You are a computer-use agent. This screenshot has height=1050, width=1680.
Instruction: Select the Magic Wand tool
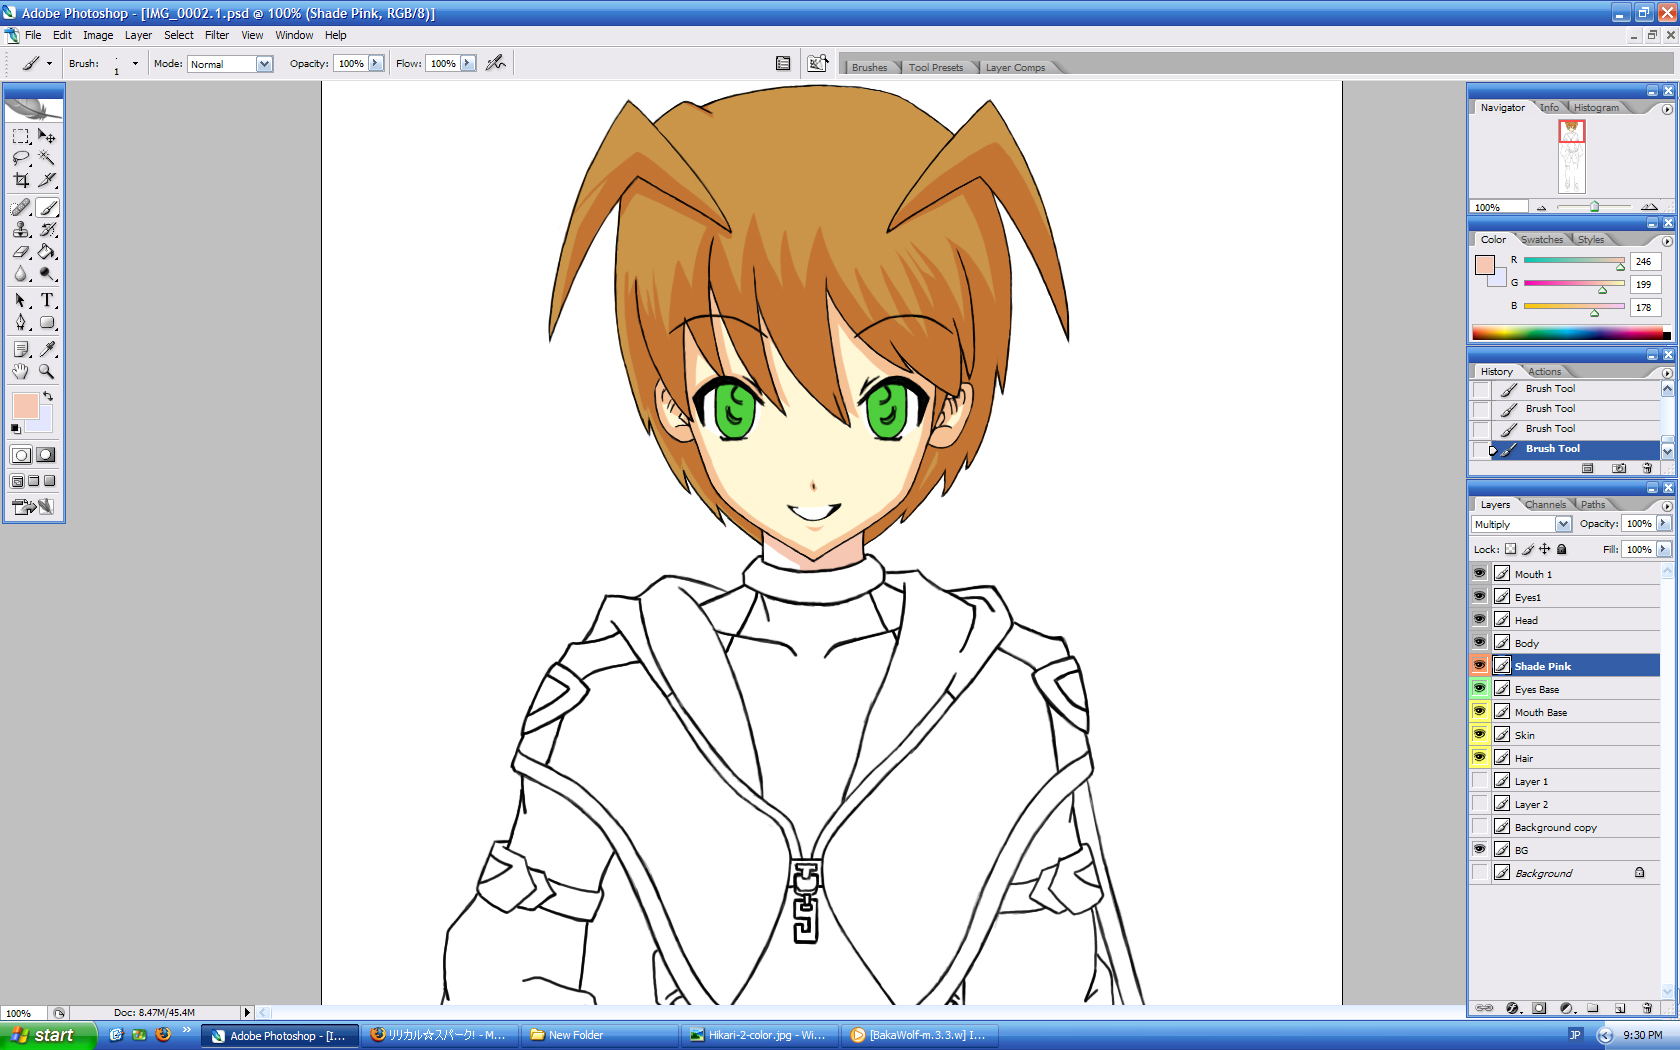[x=47, y=158]
